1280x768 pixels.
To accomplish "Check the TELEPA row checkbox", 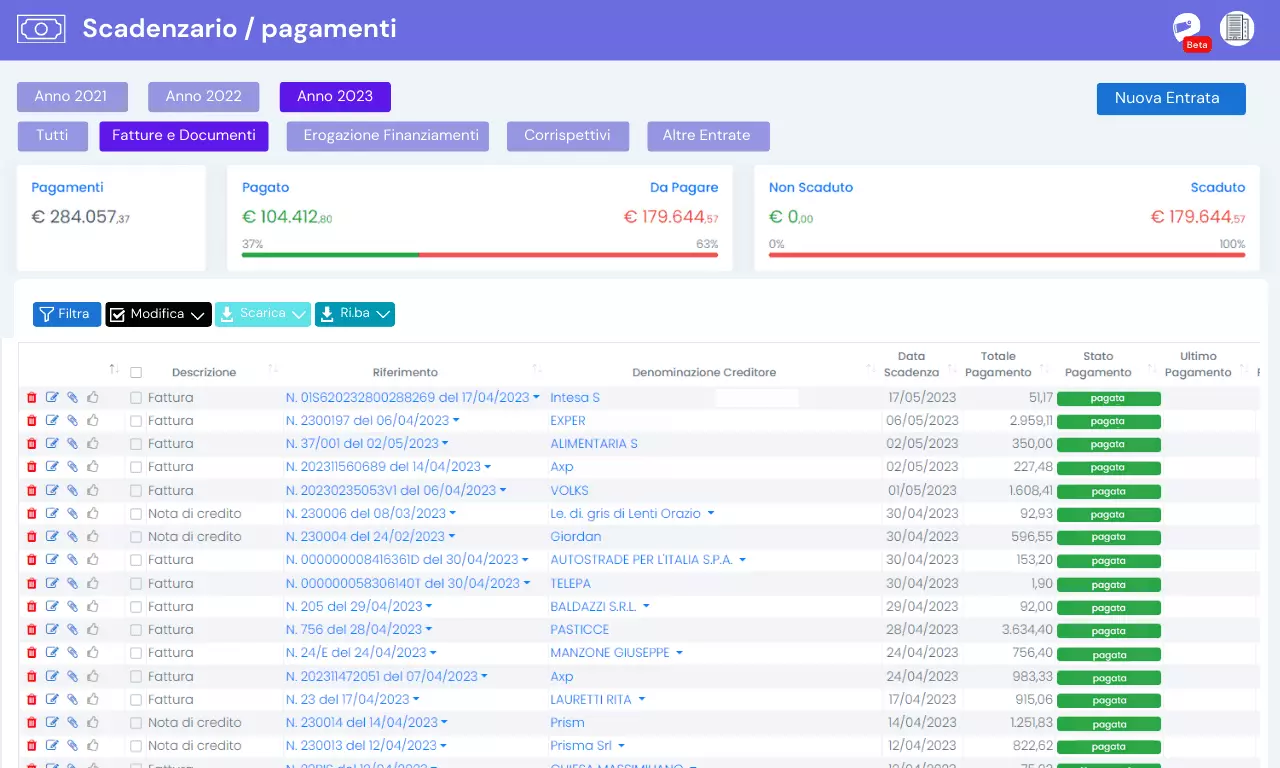I will [x=136, y=583].
